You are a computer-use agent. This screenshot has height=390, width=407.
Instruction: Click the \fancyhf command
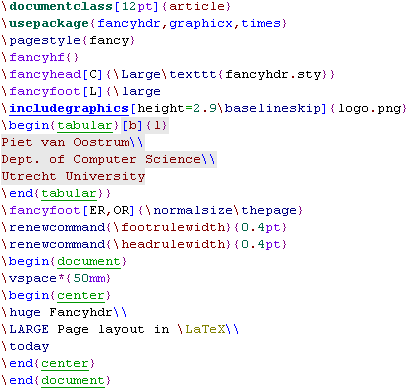coord(33,57)
